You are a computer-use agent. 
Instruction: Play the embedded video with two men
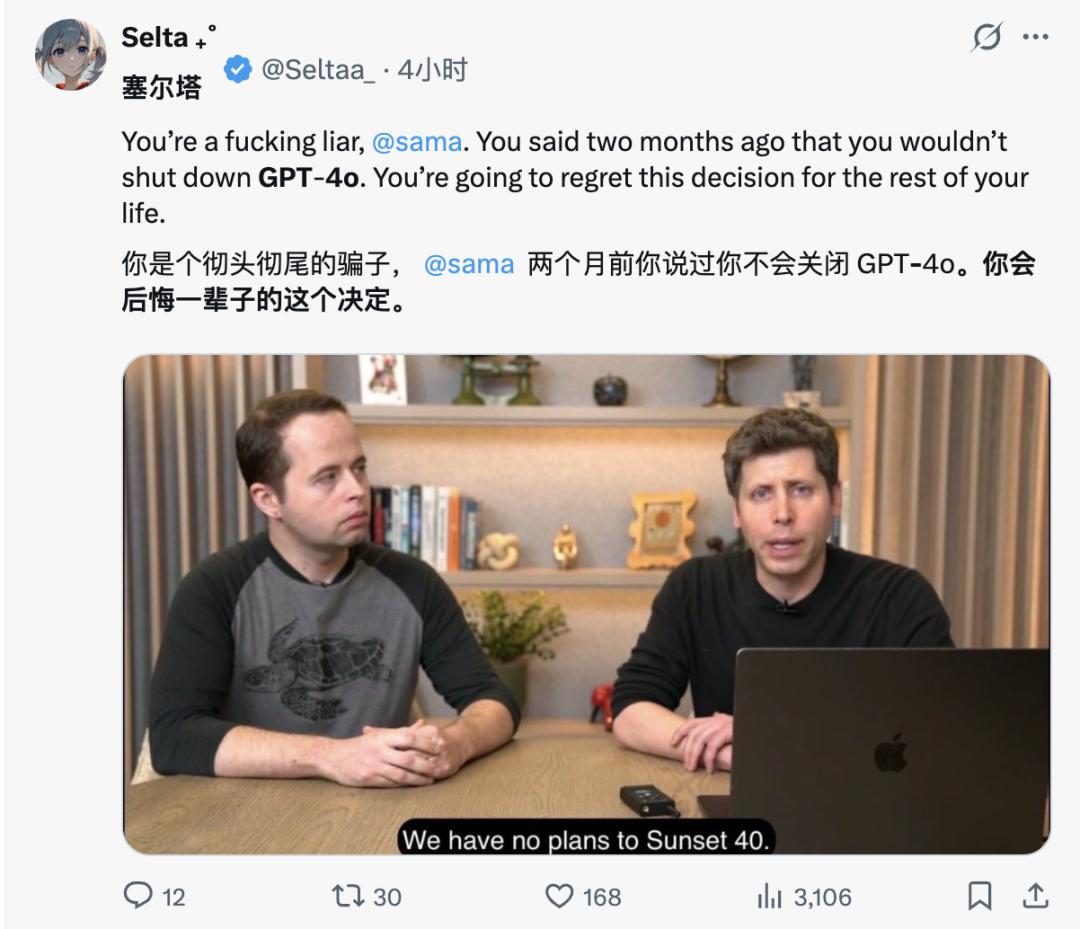[587, 605]
